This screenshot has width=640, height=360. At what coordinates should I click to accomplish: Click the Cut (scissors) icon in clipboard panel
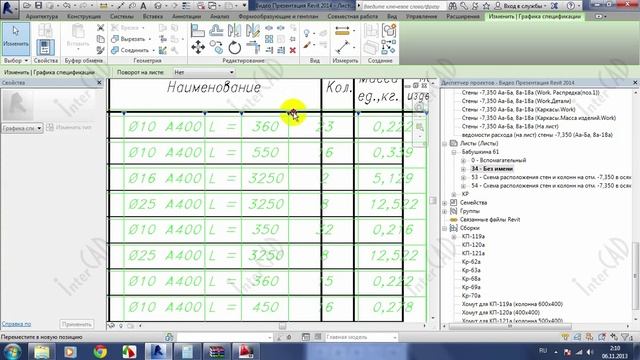100,28
